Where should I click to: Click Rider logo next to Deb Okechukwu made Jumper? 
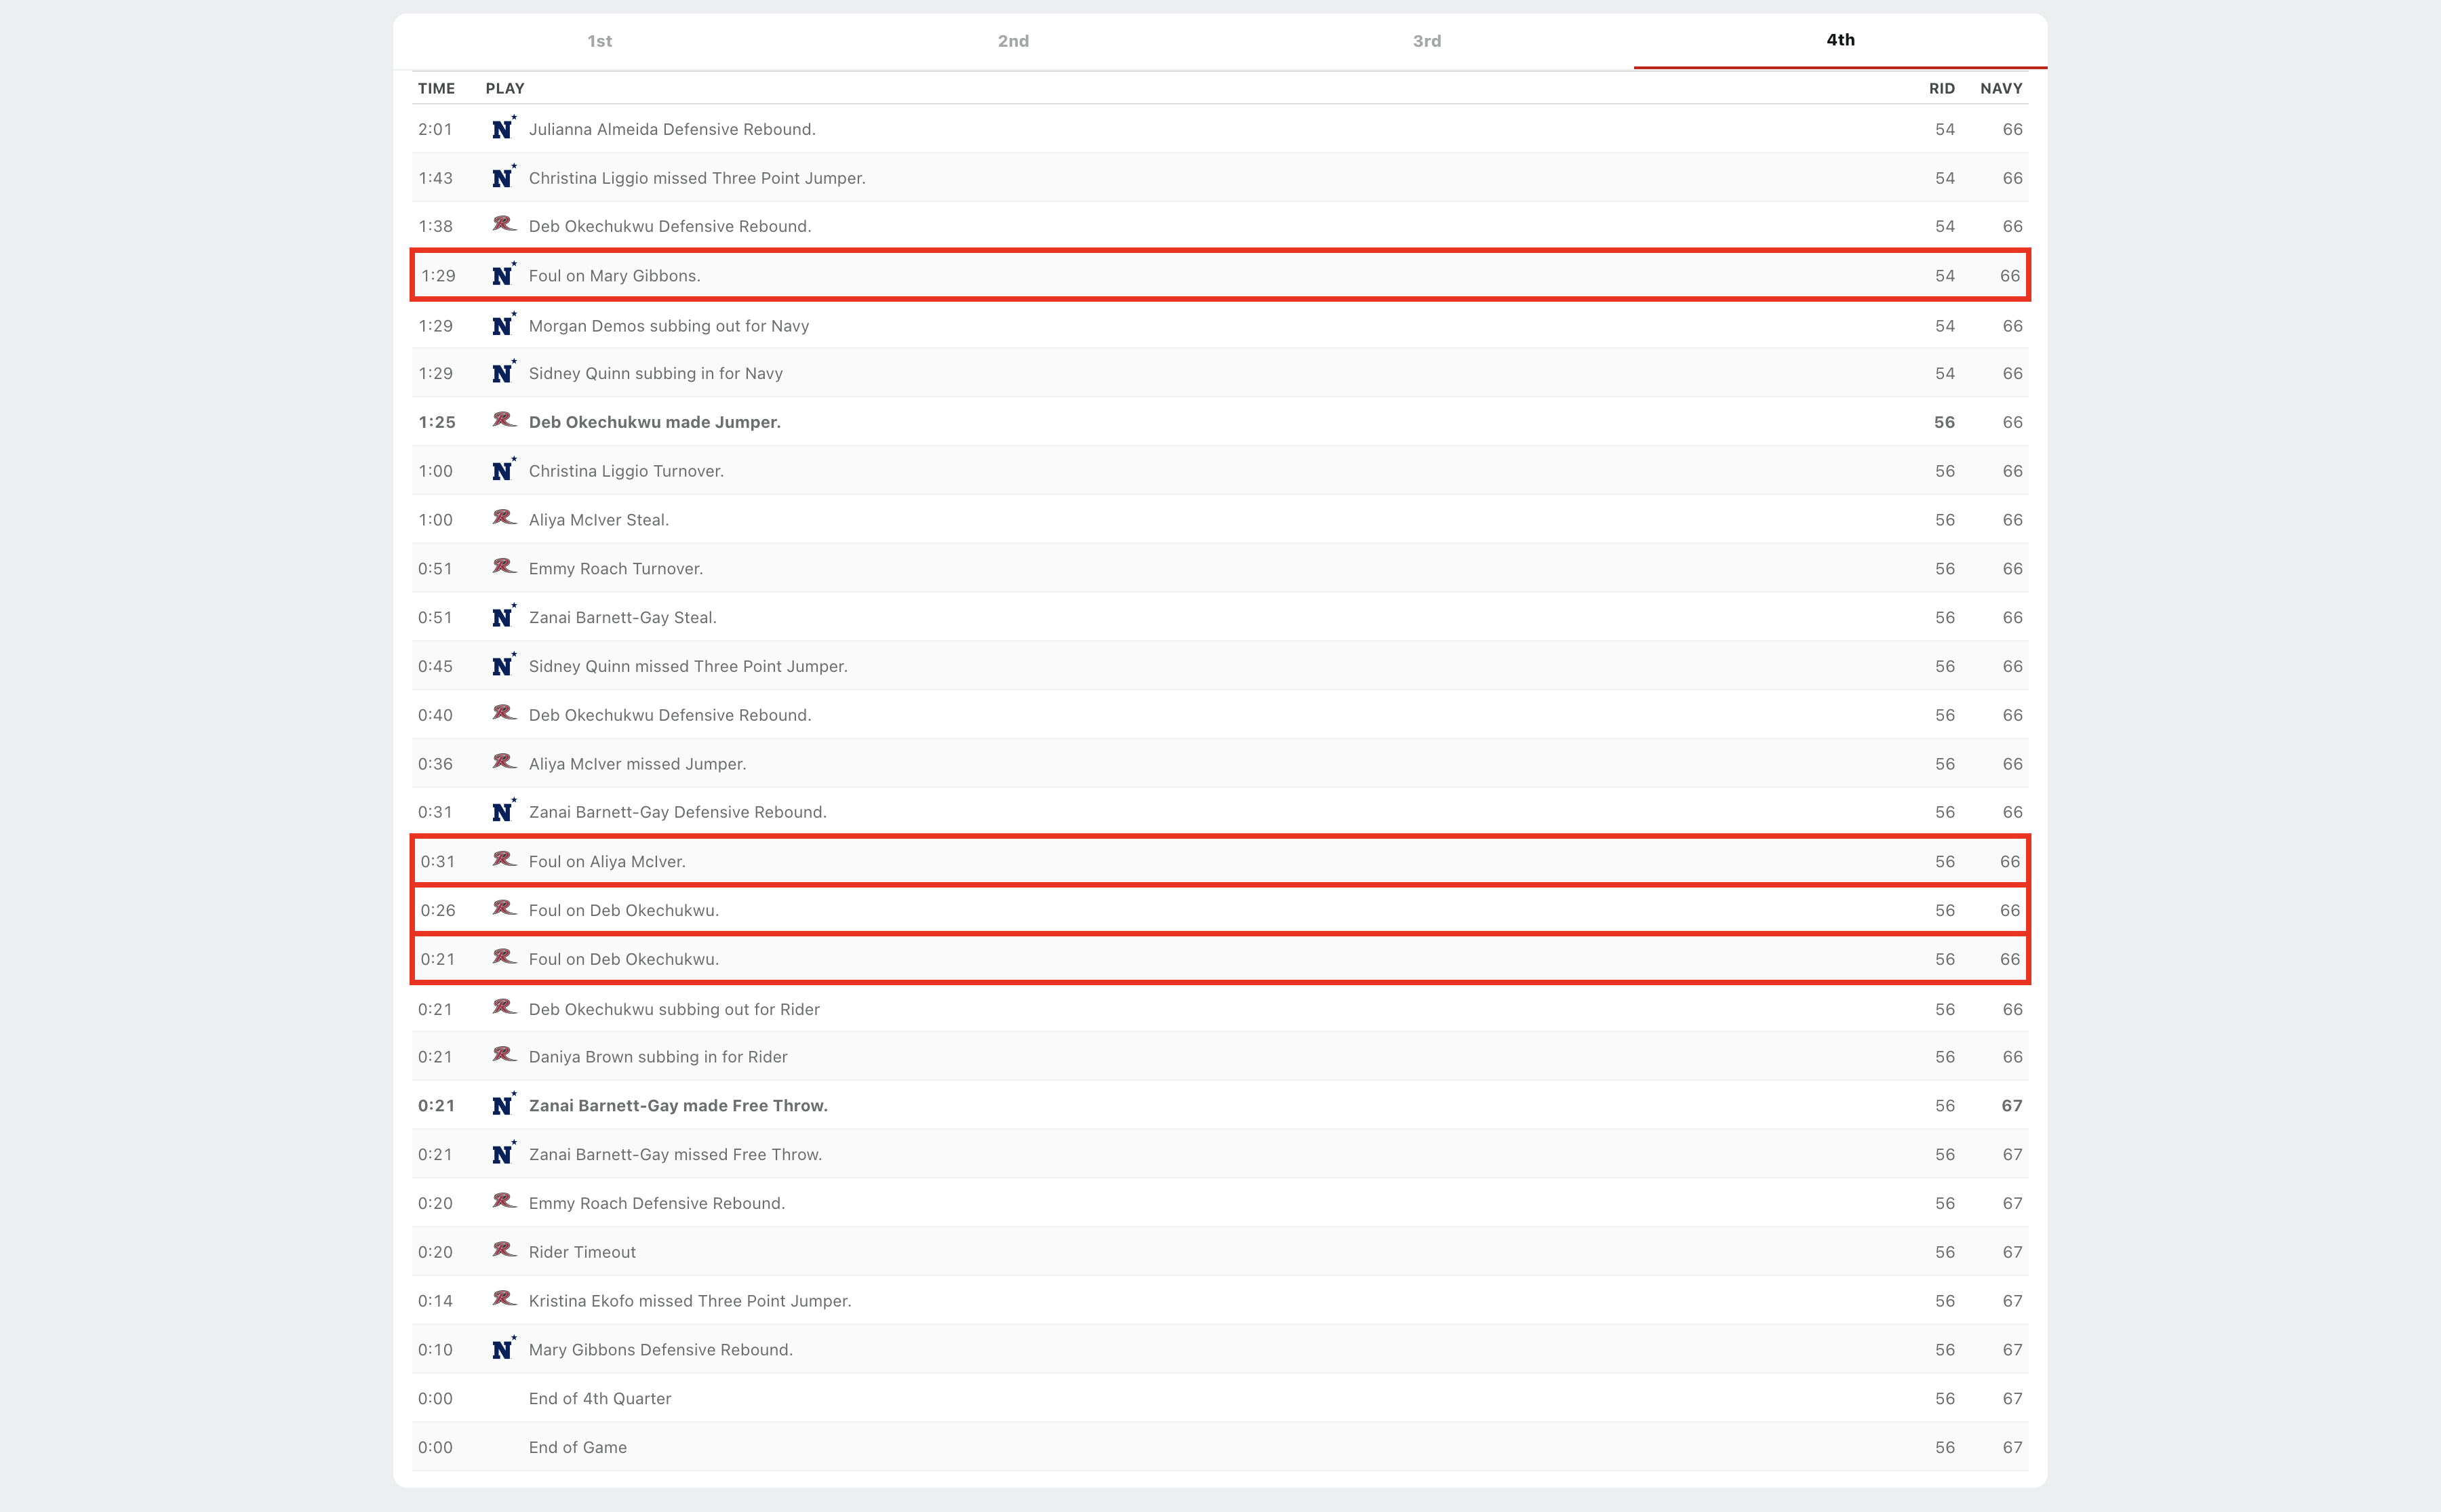pos(503,421)
